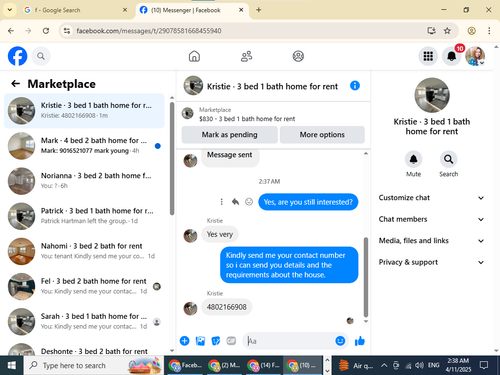The height and width of the screenshot is (375, 500).
Task: Install app icon in address bar
Action: coord(431,31)
